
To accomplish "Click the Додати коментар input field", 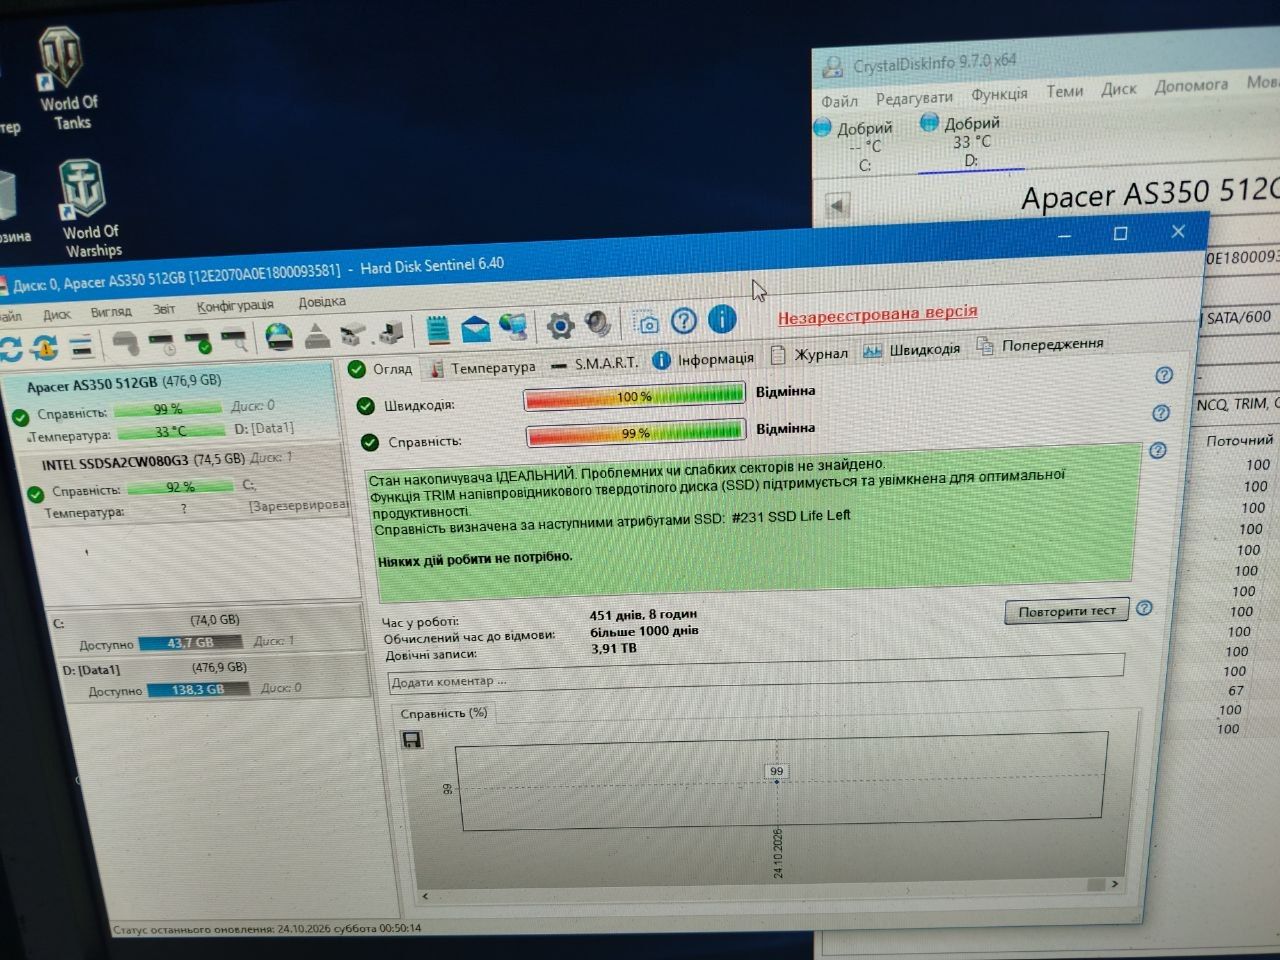I will click(x=756, y=674).
